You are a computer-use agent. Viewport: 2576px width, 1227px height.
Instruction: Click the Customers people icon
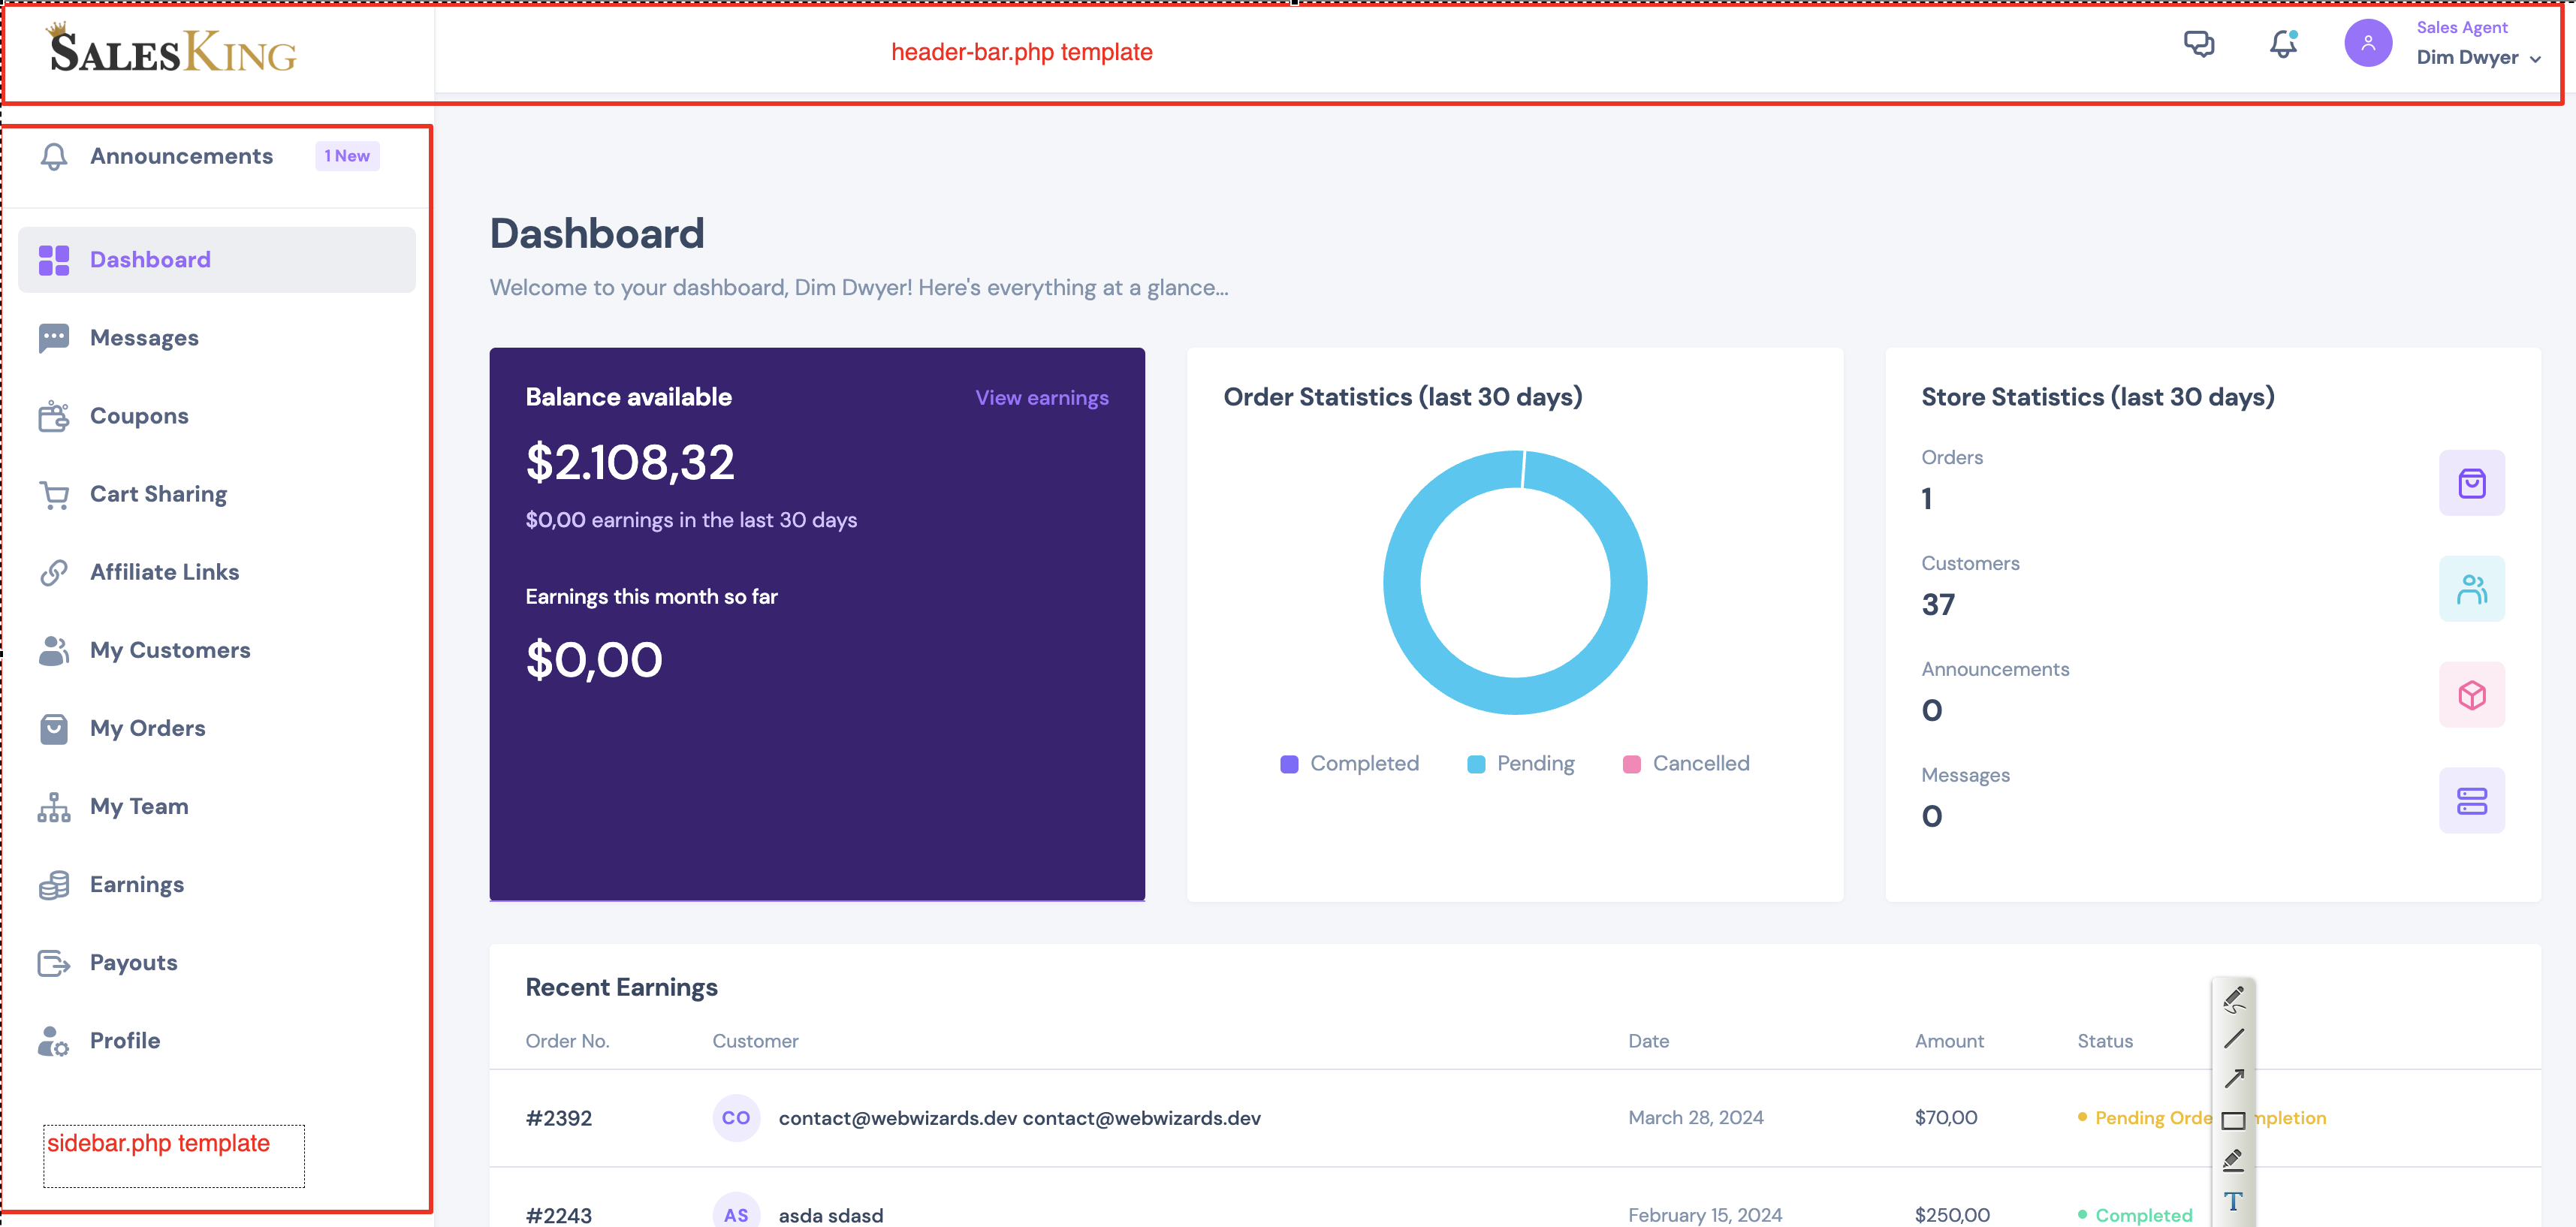[2471, 589]
